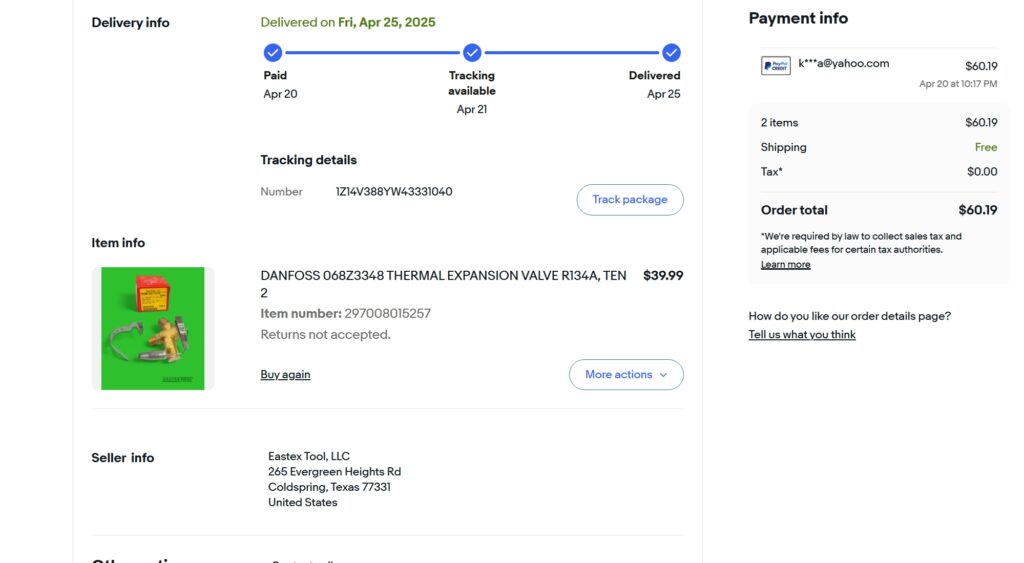Click the Apr 20 at 10:17 PM timestamp
Viewport: 1024px width, 563px height.
[x=958, y=84]
